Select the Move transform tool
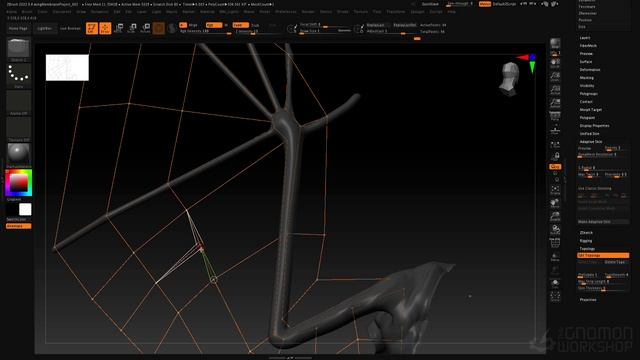Image resolution: width=640 pixels, height=360 pixels. pos(119,28)
